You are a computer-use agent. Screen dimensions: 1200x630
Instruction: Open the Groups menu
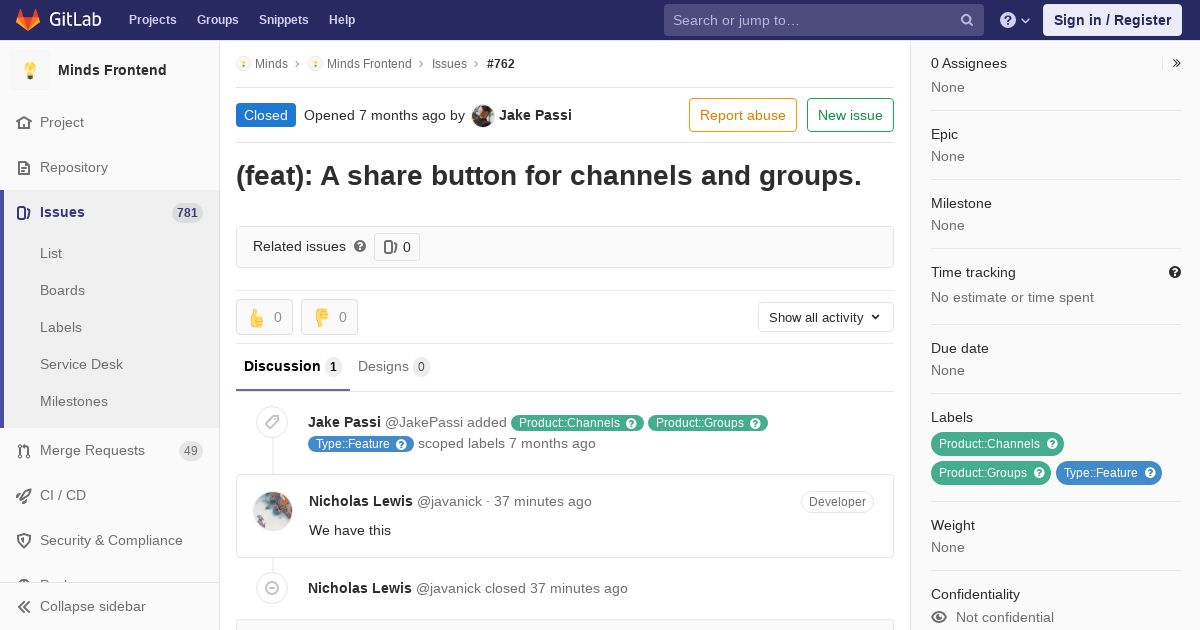(217, 20)
